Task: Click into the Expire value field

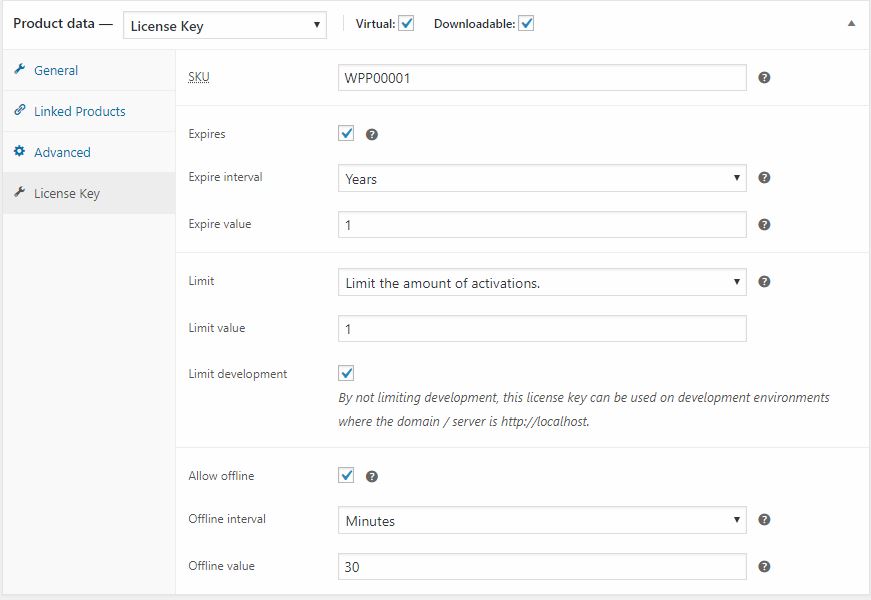Action: coord(542,224)
